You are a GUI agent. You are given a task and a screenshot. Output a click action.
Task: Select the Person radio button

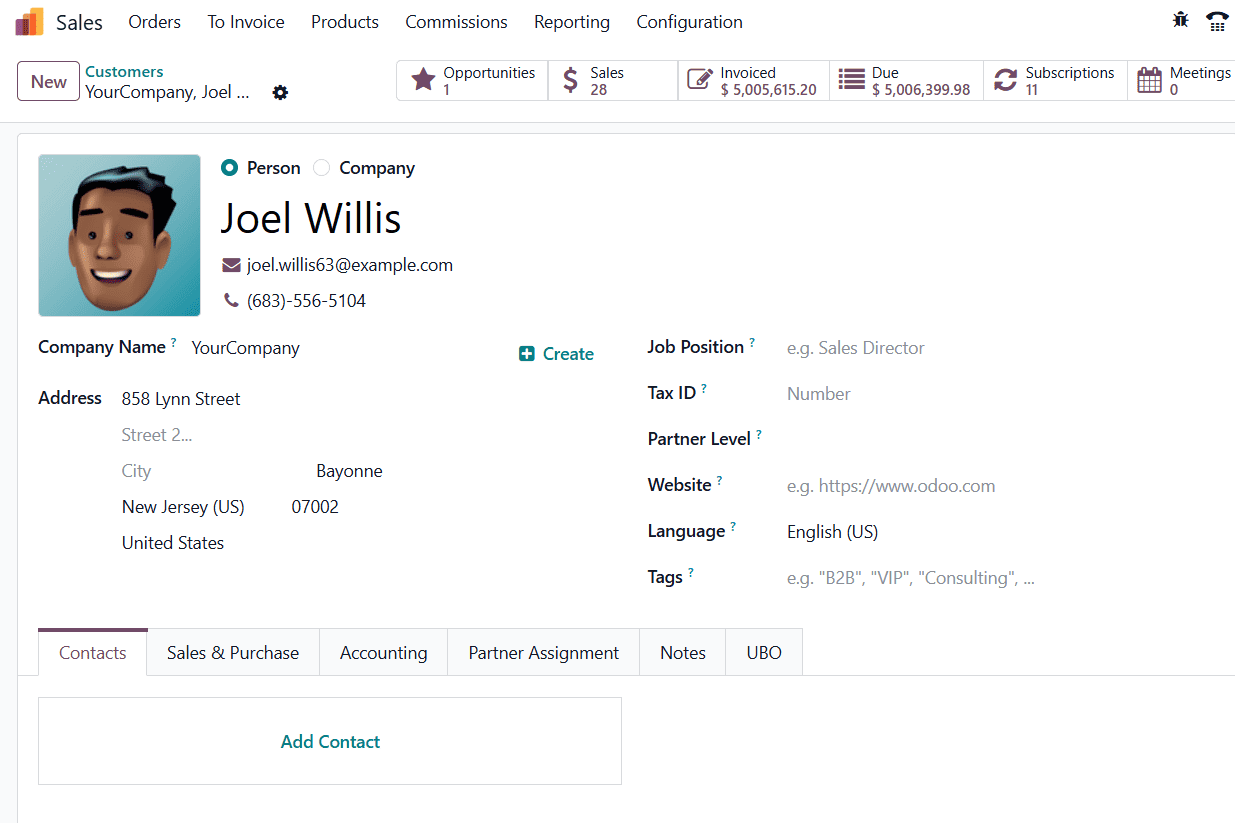click(229, 167)
